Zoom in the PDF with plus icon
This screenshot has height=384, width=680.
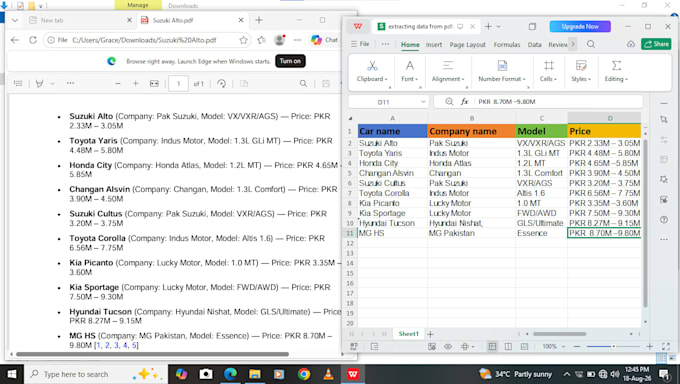pos(135,83)
